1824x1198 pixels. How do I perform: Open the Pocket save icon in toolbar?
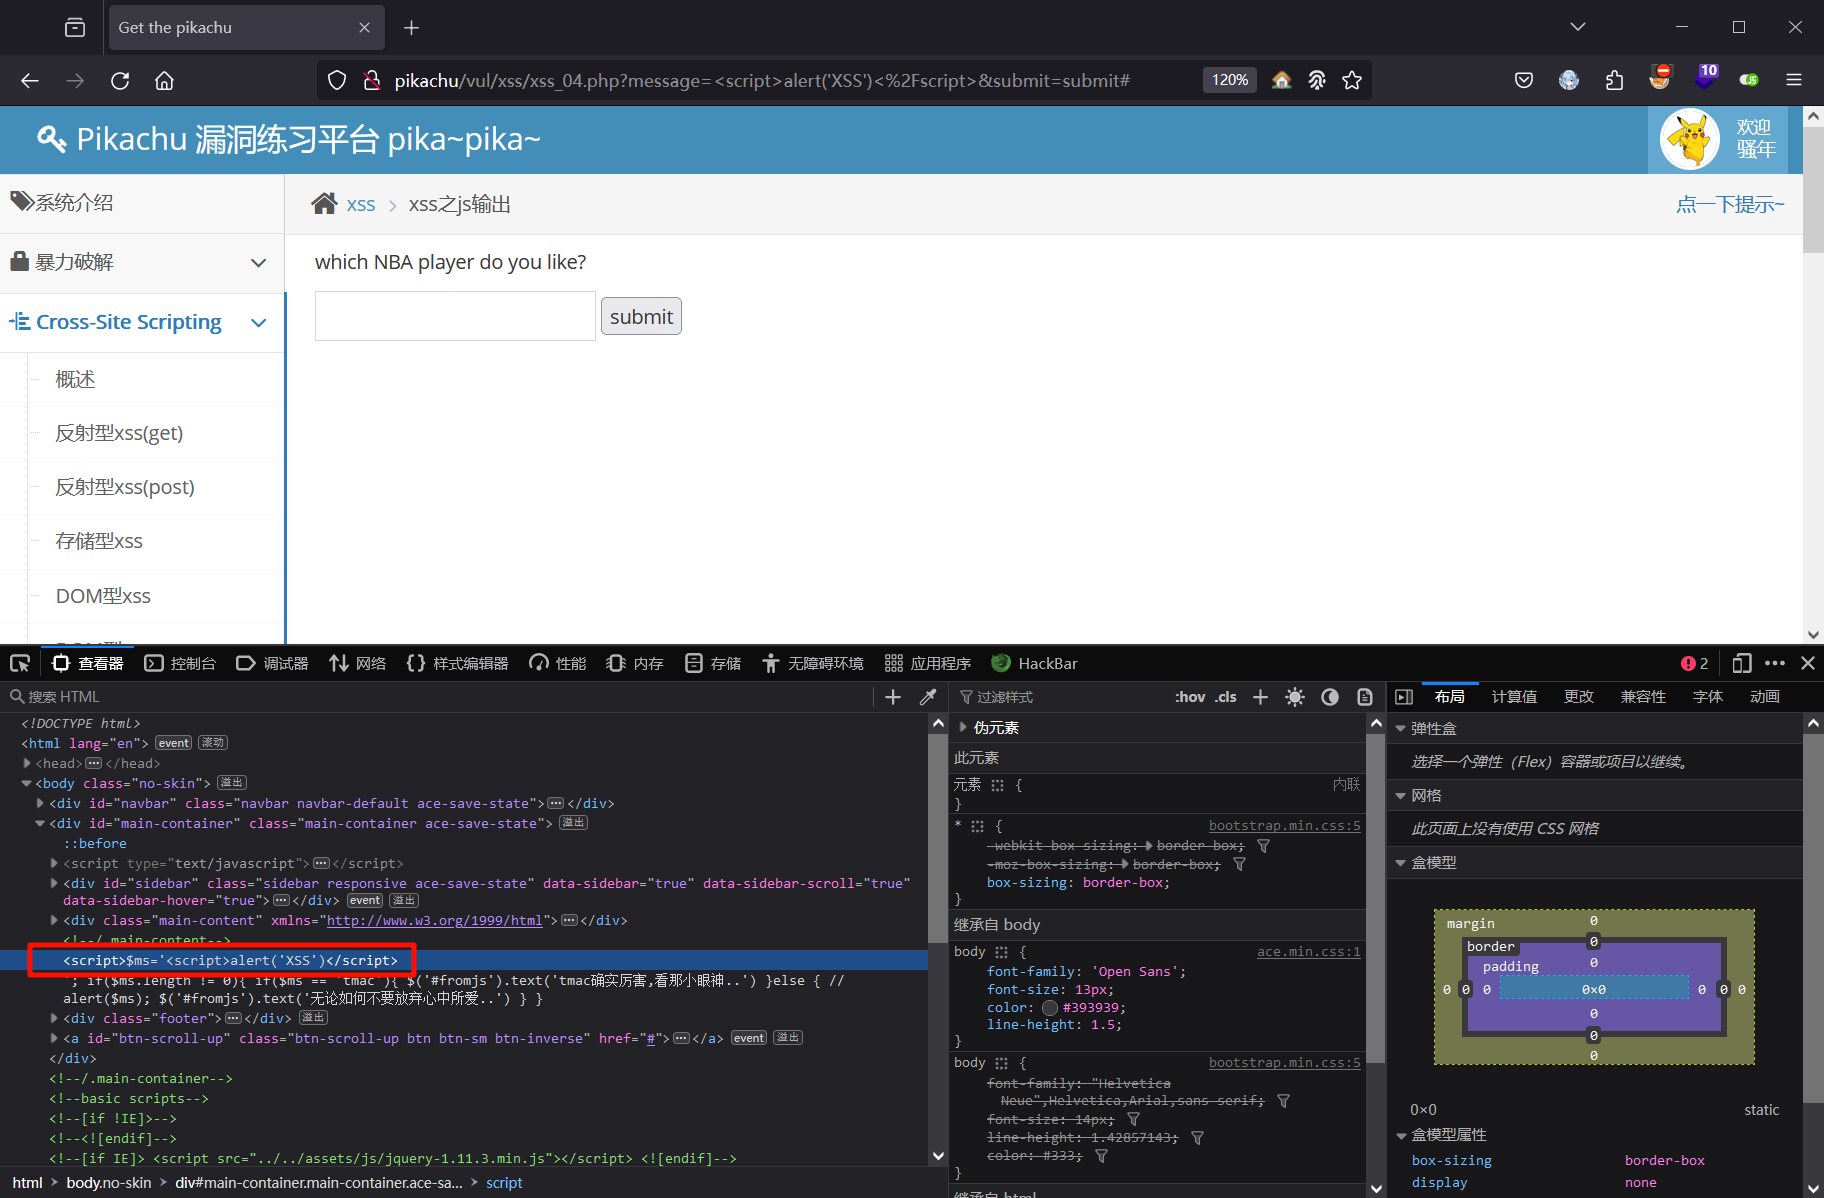(1524, 80)
